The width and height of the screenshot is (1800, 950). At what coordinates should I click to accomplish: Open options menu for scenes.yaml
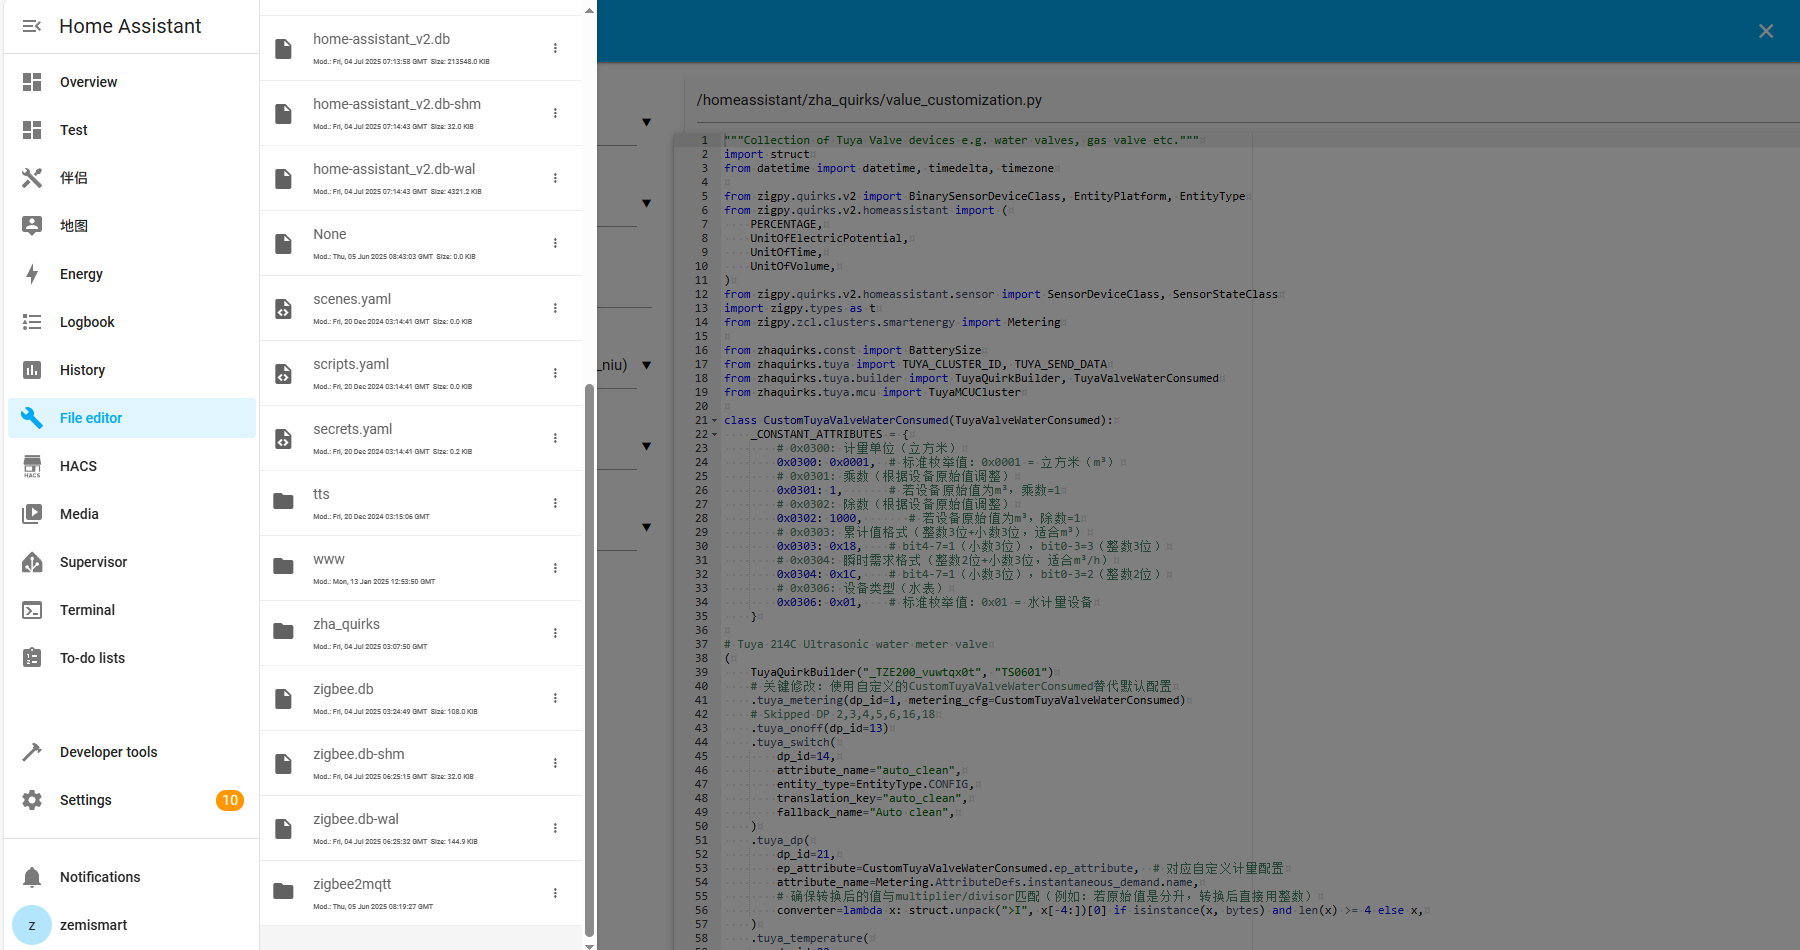click(x=555, y=308)
